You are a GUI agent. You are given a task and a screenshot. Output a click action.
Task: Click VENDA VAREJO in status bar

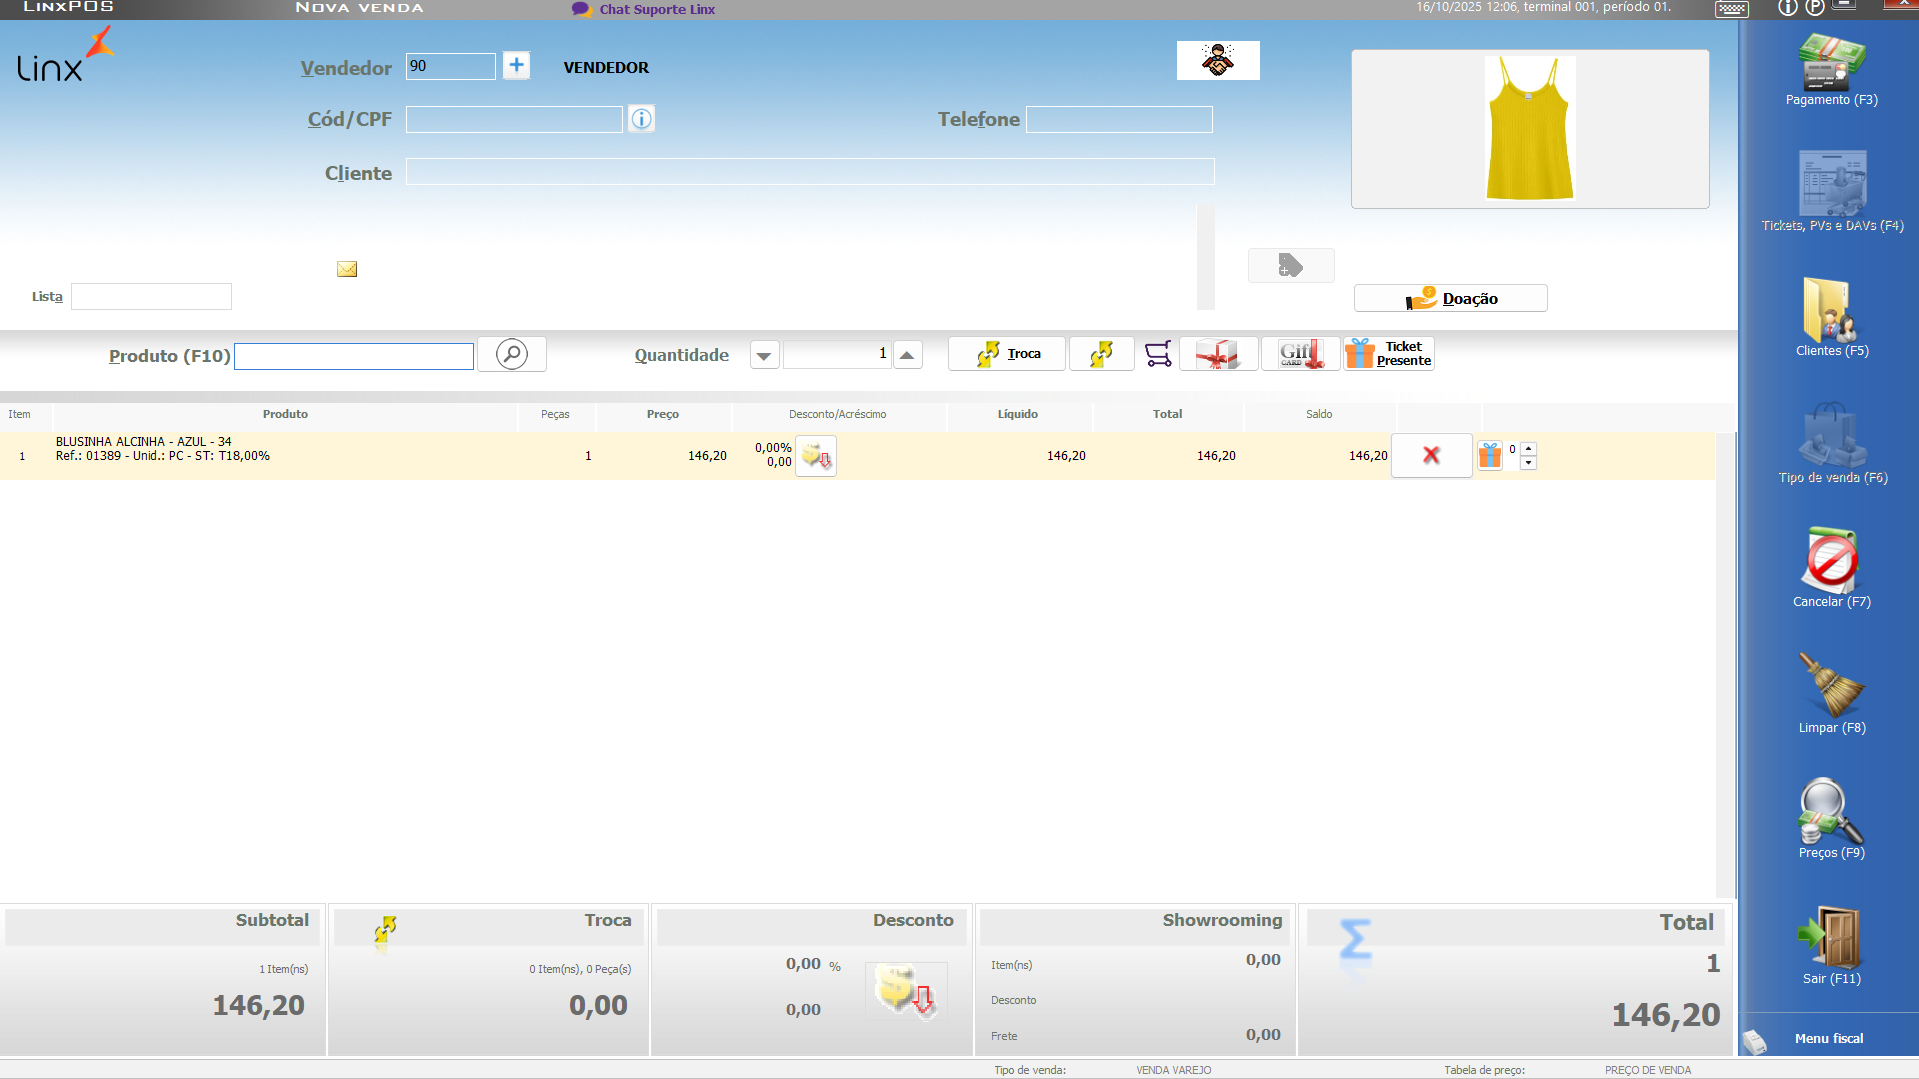point(1173,1070)
